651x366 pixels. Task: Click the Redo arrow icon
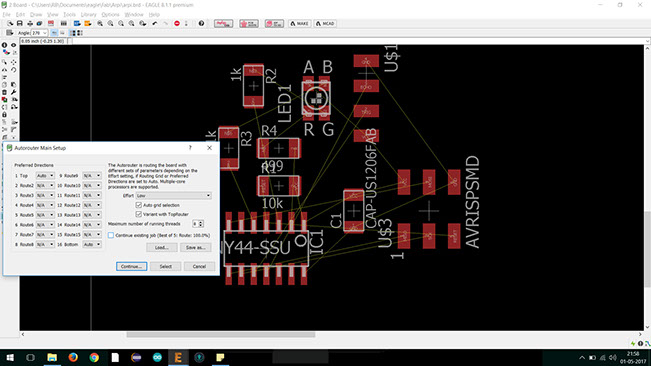coord(165,24)
